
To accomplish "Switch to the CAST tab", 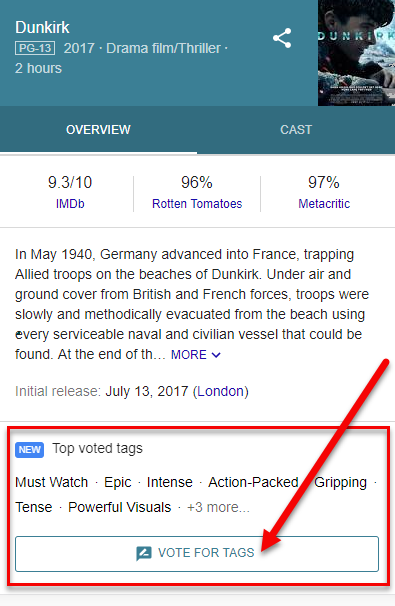I will pos(296,129).
